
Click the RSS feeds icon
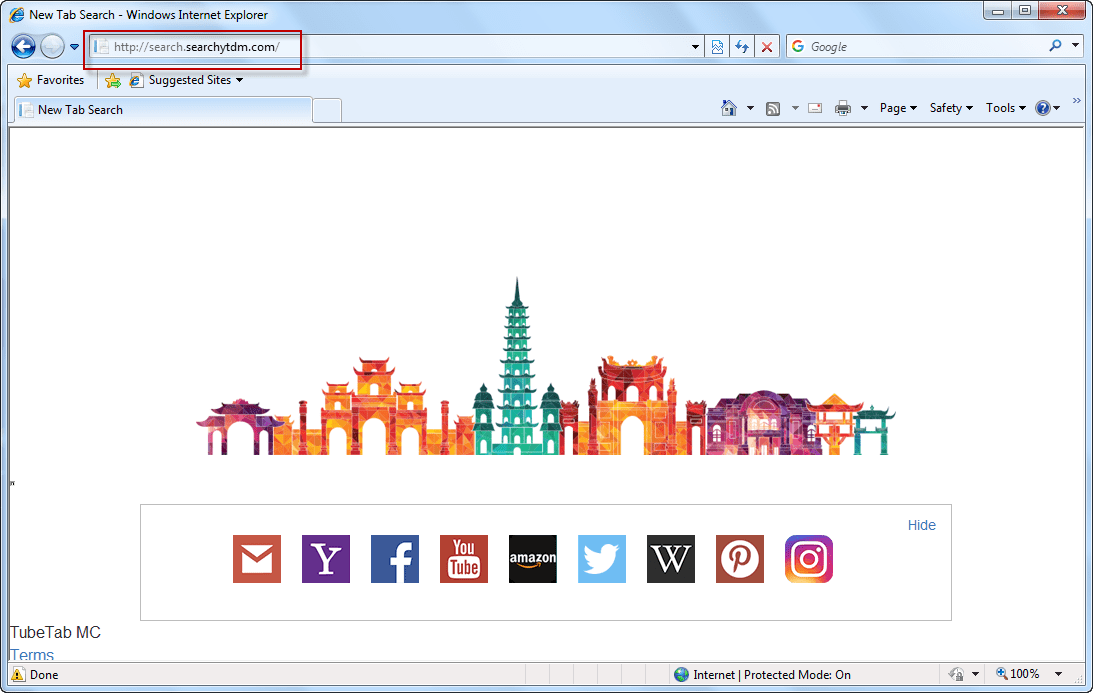coord(773,108)
